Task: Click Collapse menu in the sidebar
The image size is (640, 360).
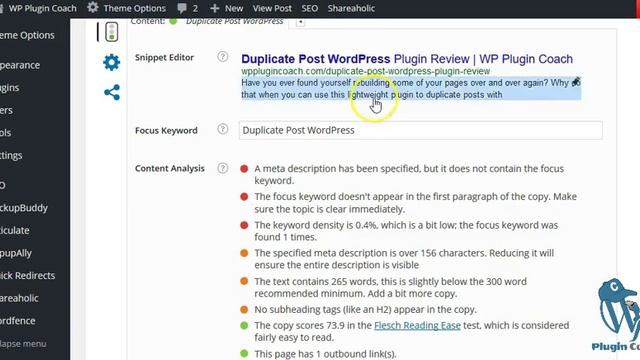Action: coord(23,344)
